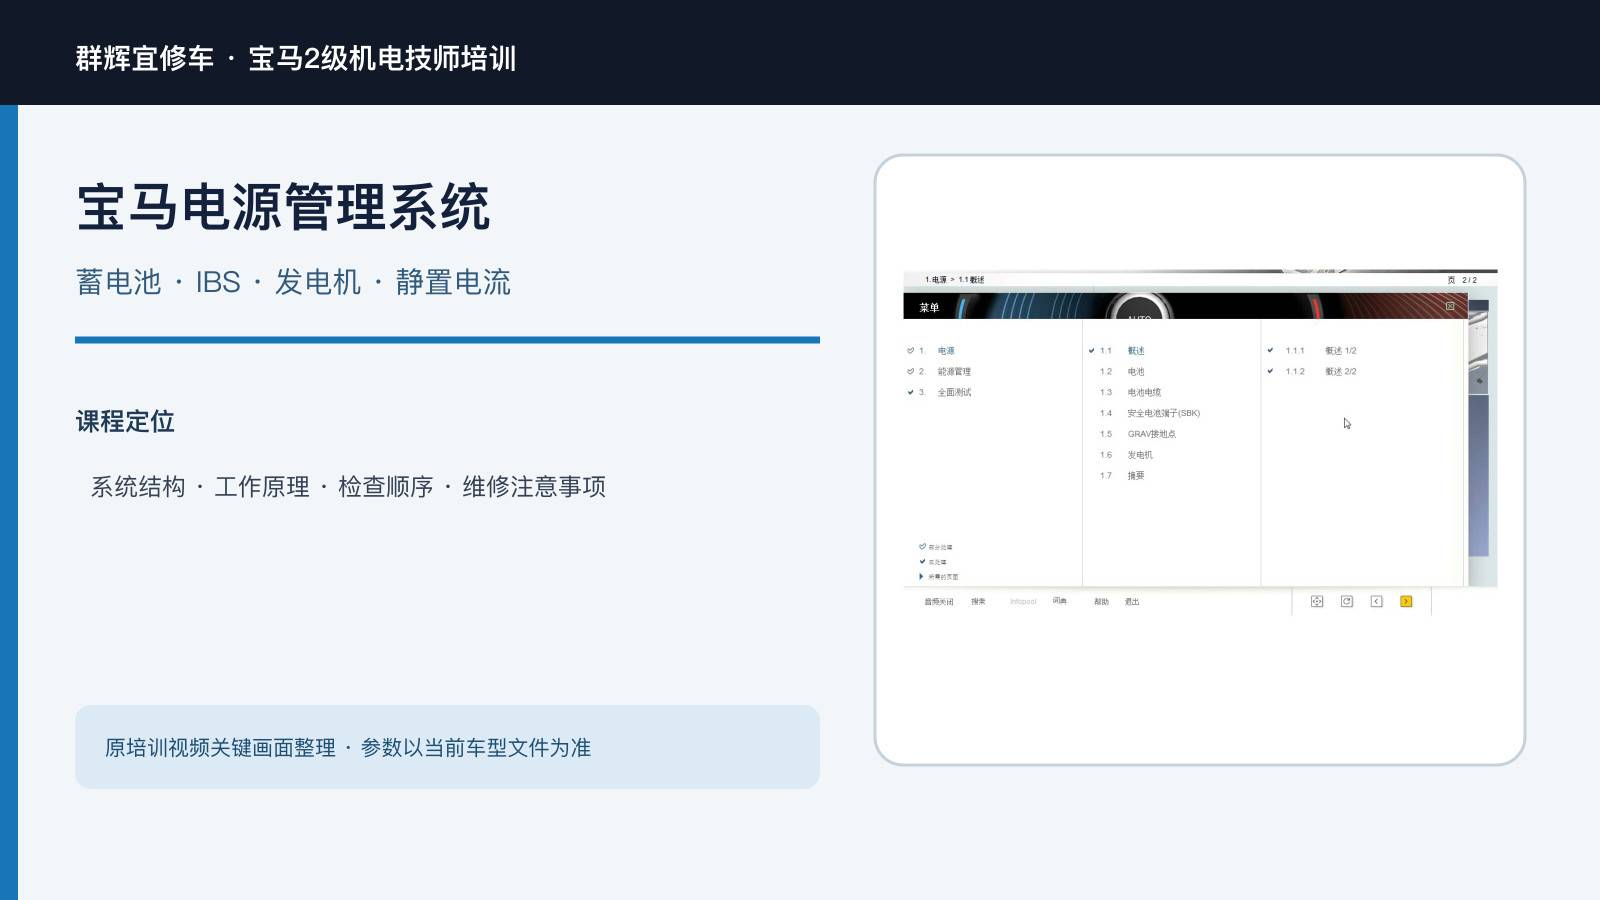The width and height of the screenshot is (1600, 900).
Task: Click the page counter 2 / 2
Action: pyautogui.click(x=1469, y=280)
